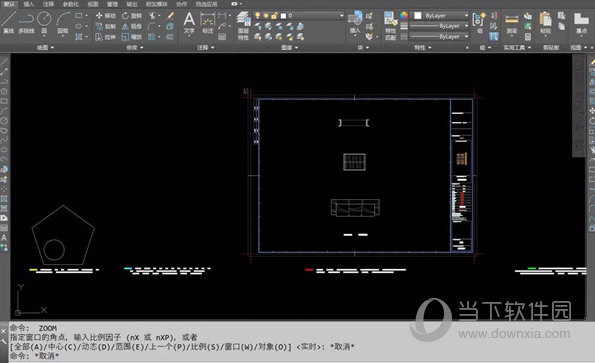Activate the Move (移动) modify tool
Screen dimensions: 595x363
[106, 16]
